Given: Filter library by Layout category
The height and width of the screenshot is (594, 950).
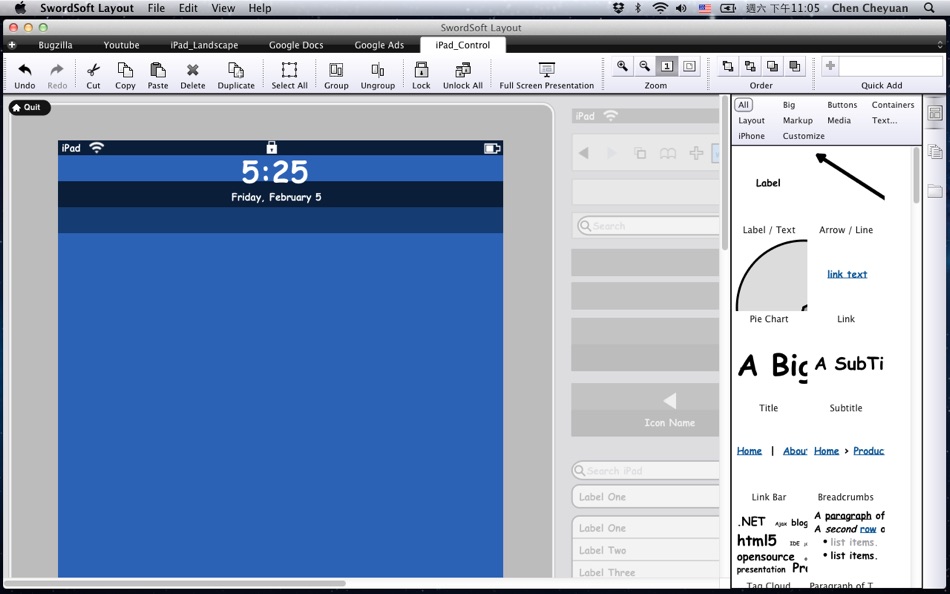Looking at the screenshot, I should click(751, 121).
